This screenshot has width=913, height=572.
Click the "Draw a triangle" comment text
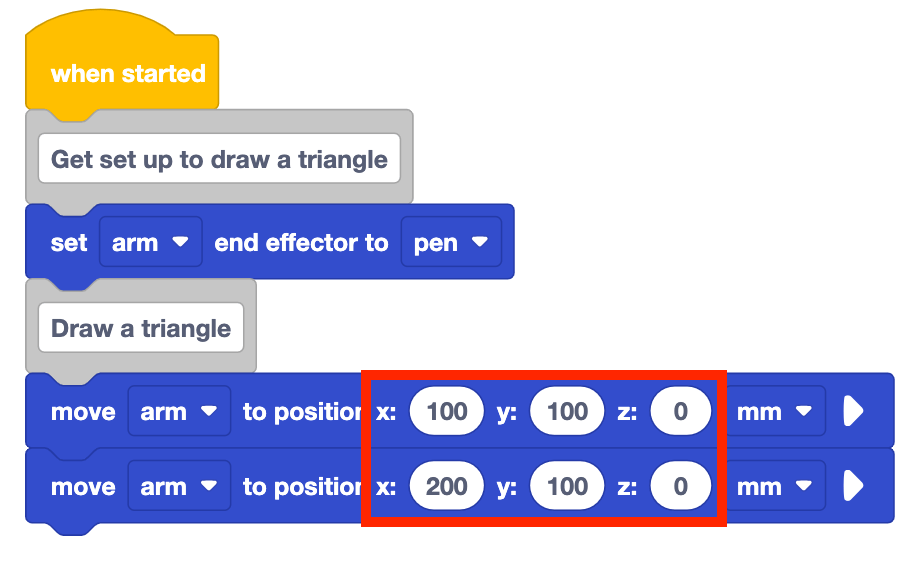pos(141,329)
